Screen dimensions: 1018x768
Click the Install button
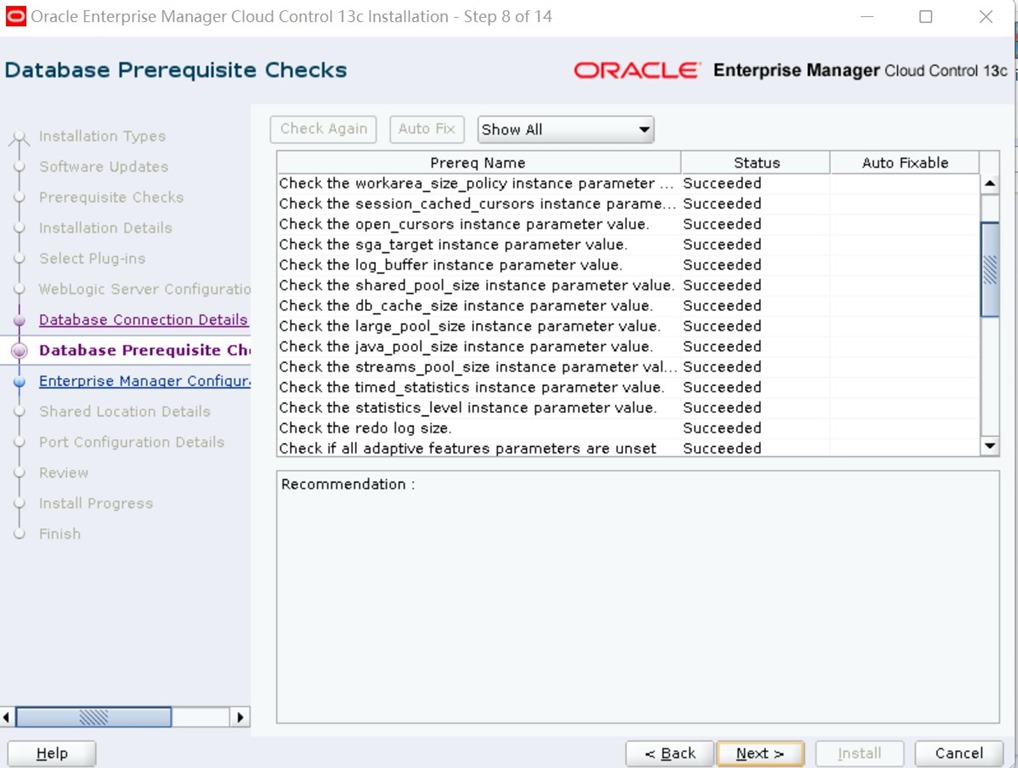(x=860, y=754)
